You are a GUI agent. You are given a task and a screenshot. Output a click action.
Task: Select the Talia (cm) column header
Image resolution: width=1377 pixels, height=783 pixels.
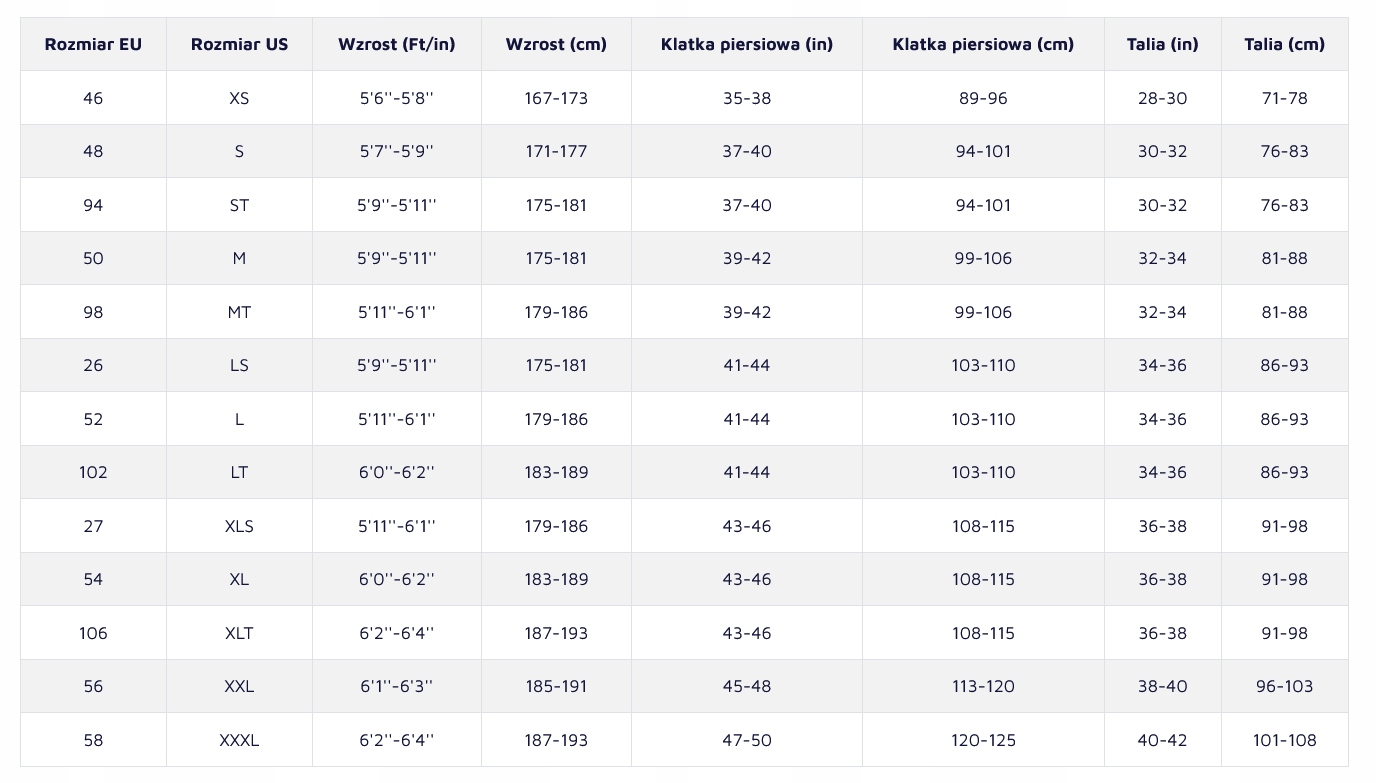tap(1284, 44)
